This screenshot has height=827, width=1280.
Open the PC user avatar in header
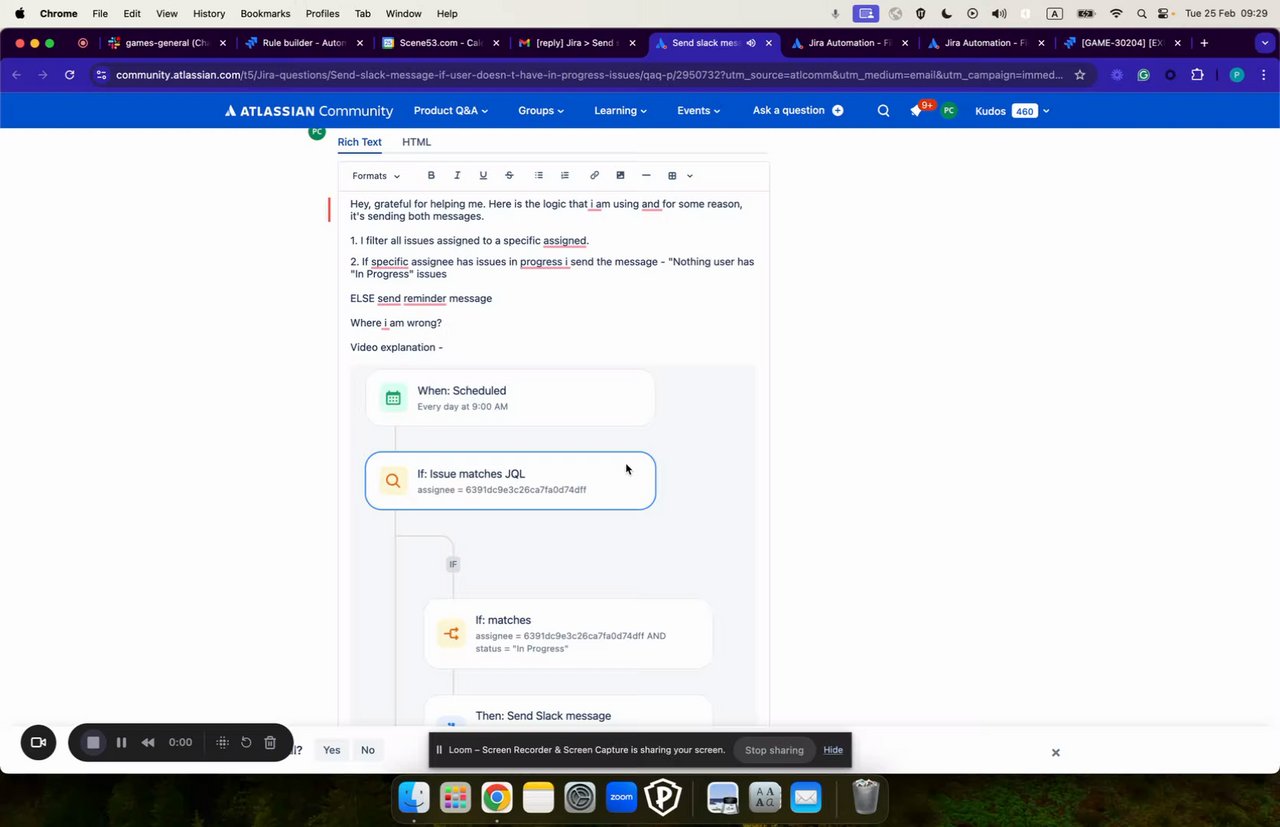[x=949, y=111]
